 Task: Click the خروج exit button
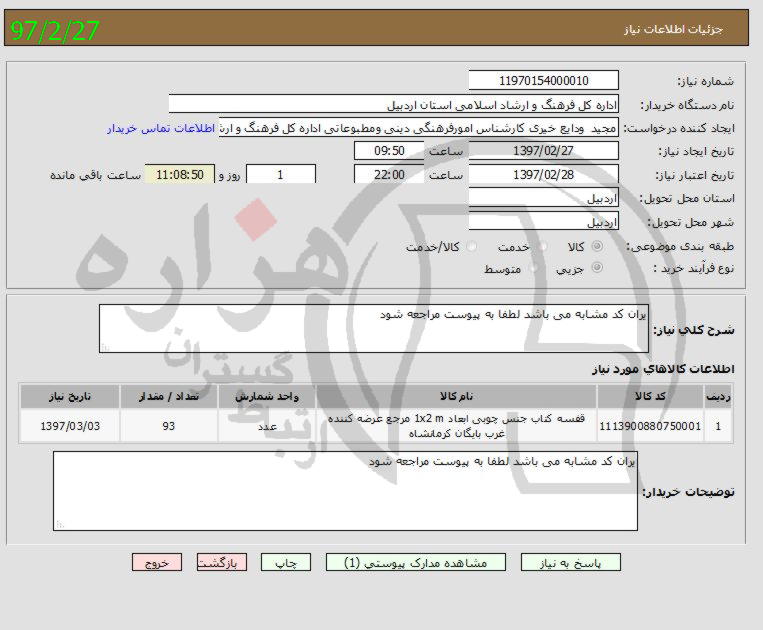coord(157,562)
